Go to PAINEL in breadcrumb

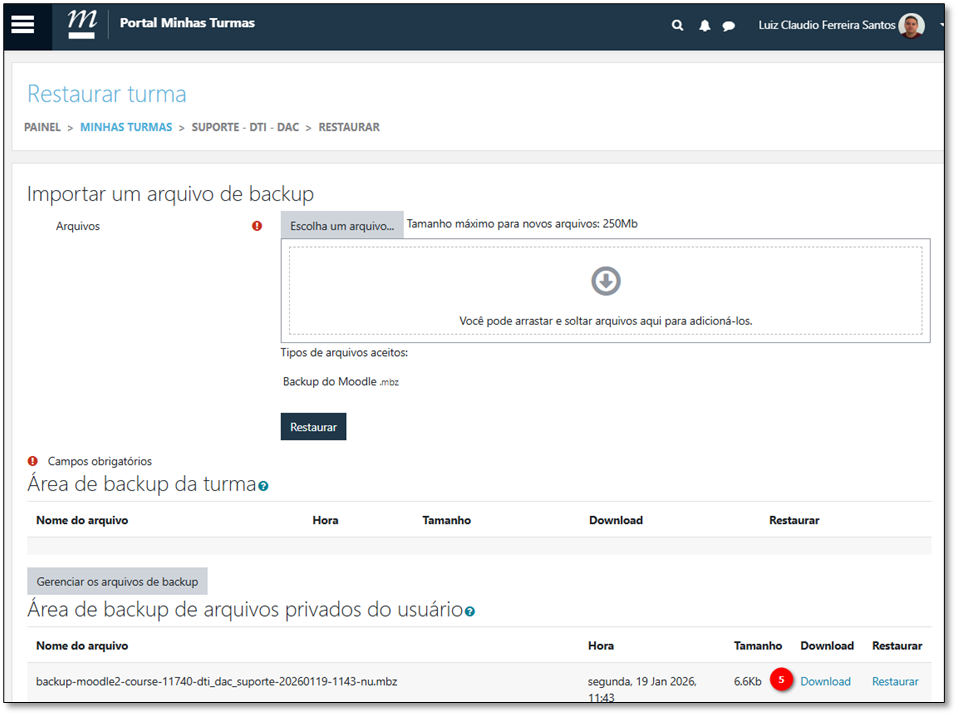pos(42,127)
